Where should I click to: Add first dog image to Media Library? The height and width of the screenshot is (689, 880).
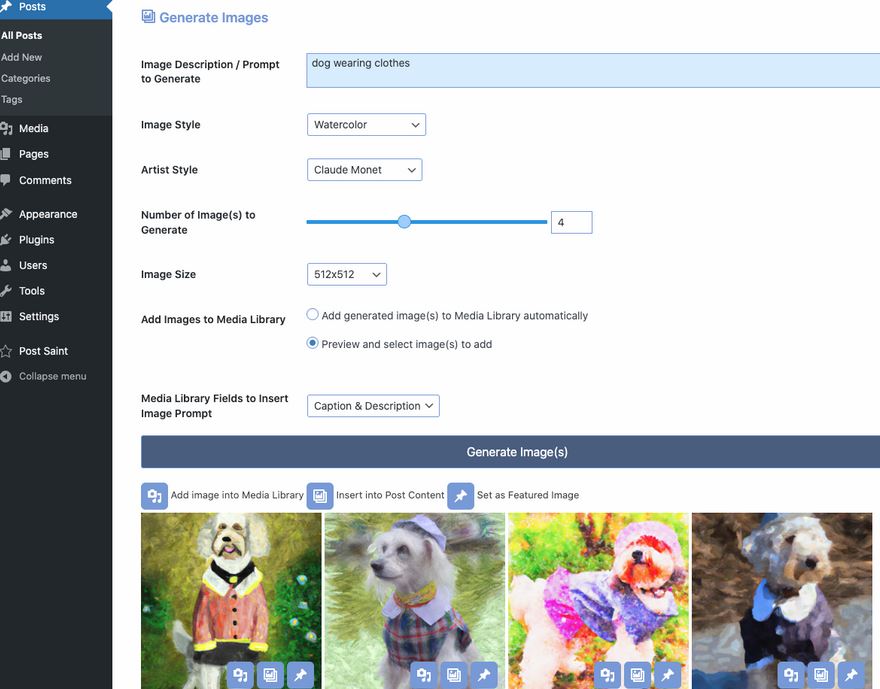(240, 675)
